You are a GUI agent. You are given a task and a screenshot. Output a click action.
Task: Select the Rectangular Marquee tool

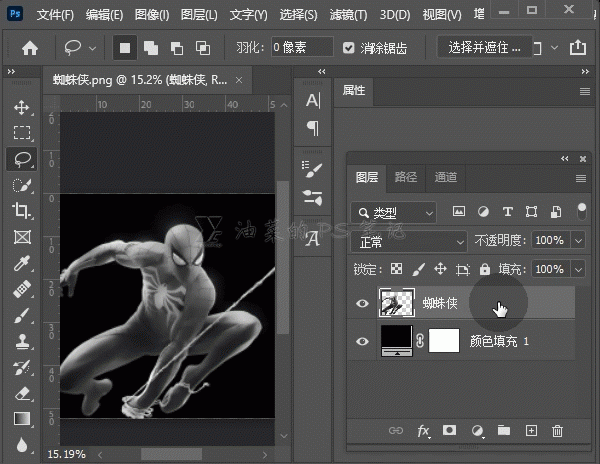[x=22, y=133]
